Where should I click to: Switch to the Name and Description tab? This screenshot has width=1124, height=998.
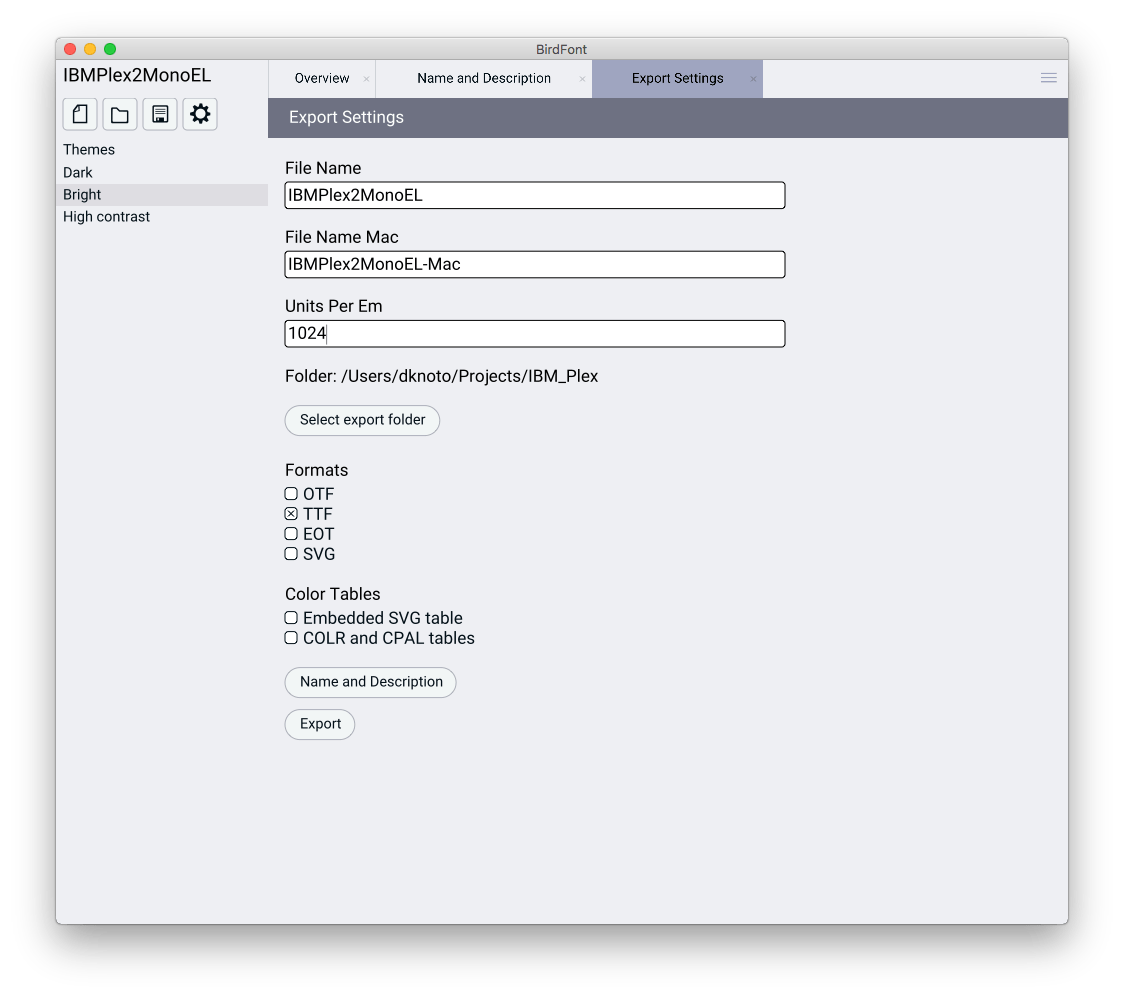pyautogui.click(x=484, y=78)
